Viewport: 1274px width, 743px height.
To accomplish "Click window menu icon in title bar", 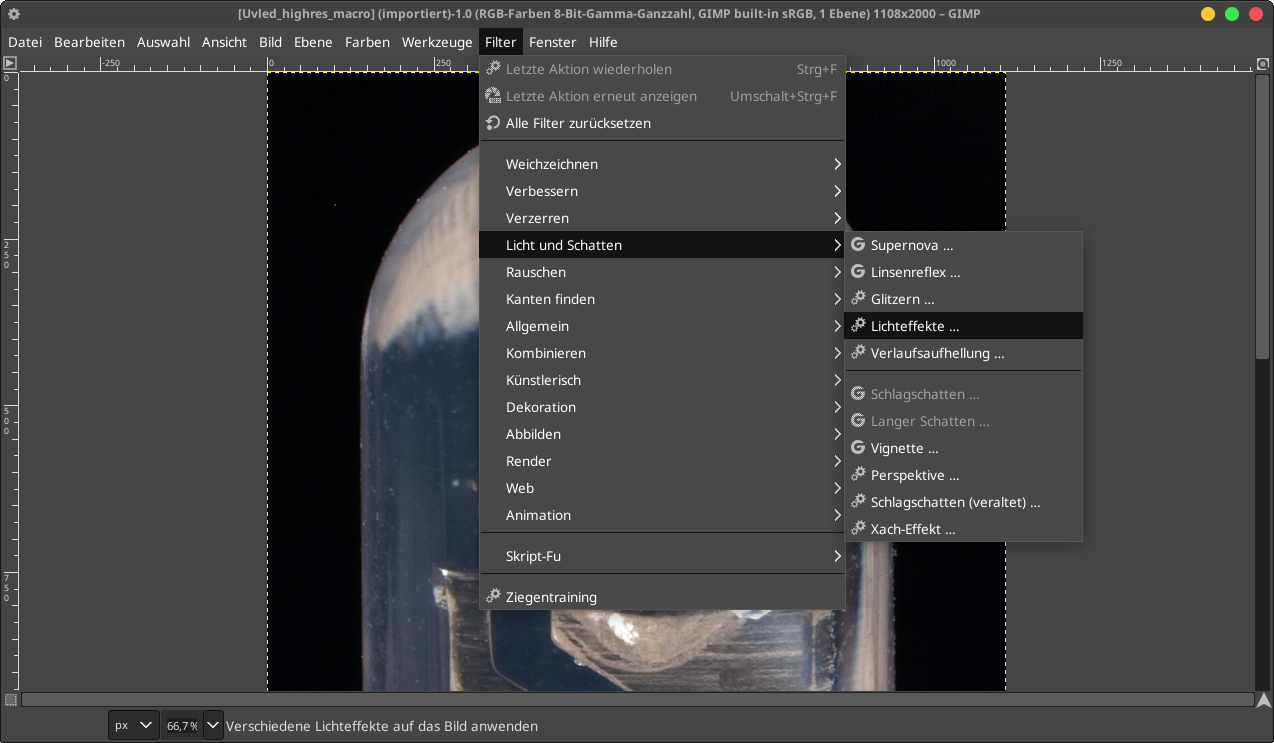I will pos(14,14).
